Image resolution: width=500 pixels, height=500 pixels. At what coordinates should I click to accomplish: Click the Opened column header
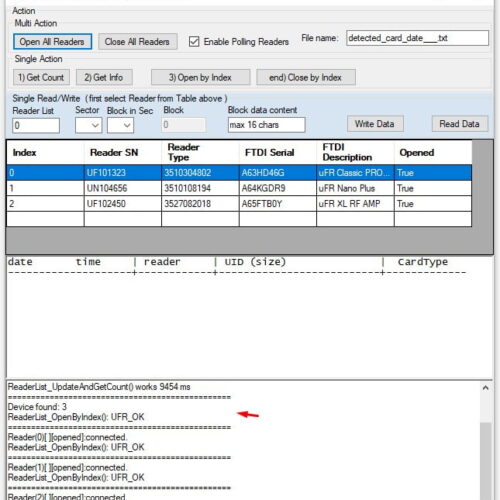[433, 153]
